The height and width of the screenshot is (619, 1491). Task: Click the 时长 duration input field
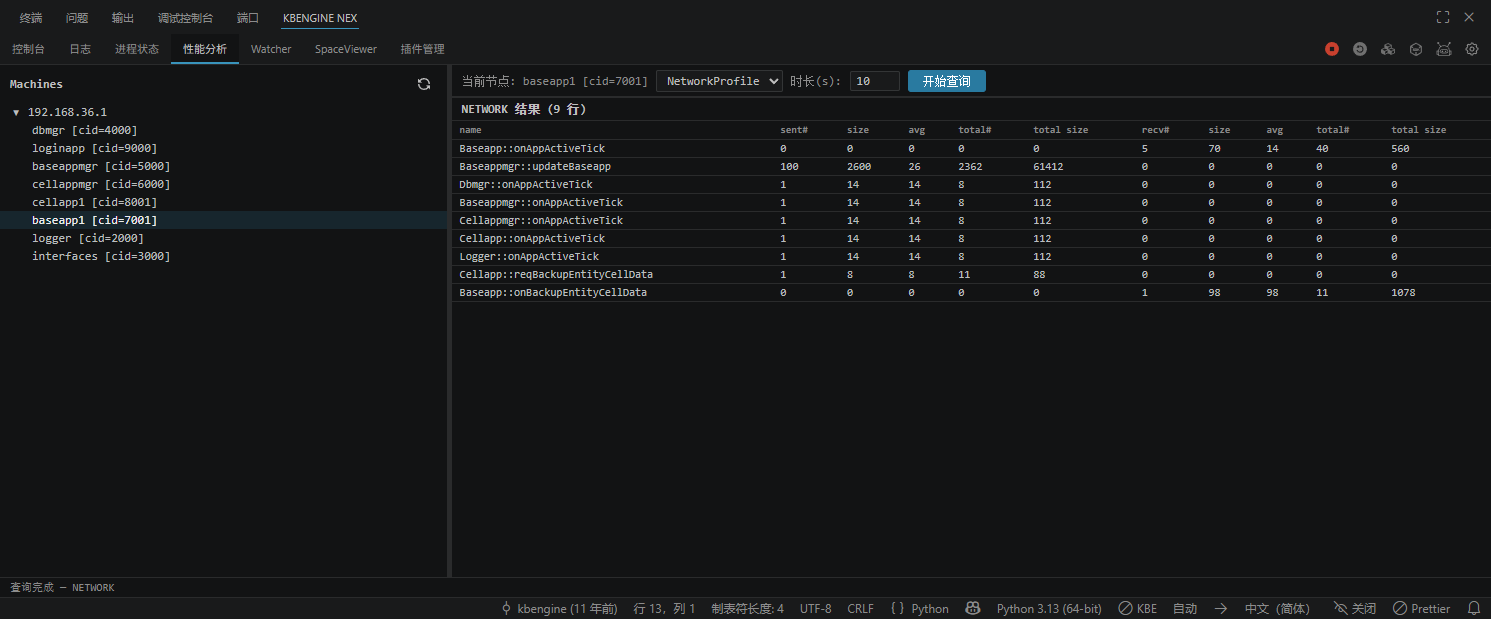875,81
